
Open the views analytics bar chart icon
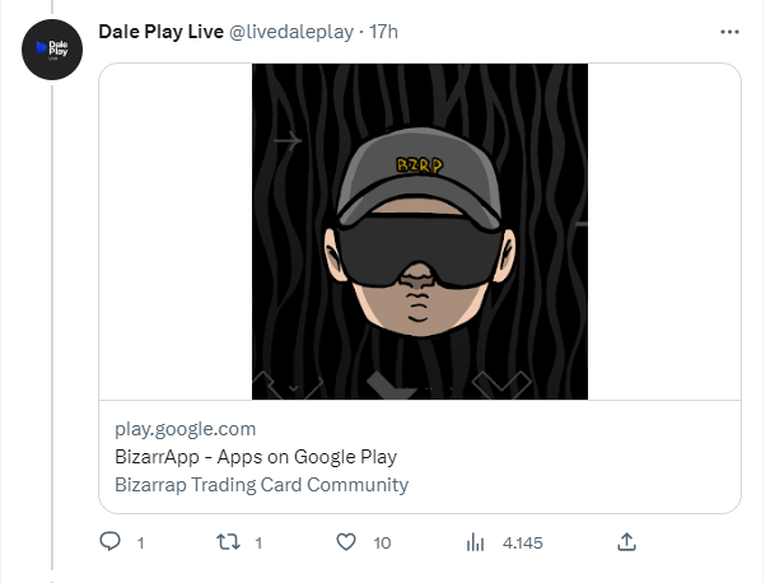(475, 542)
